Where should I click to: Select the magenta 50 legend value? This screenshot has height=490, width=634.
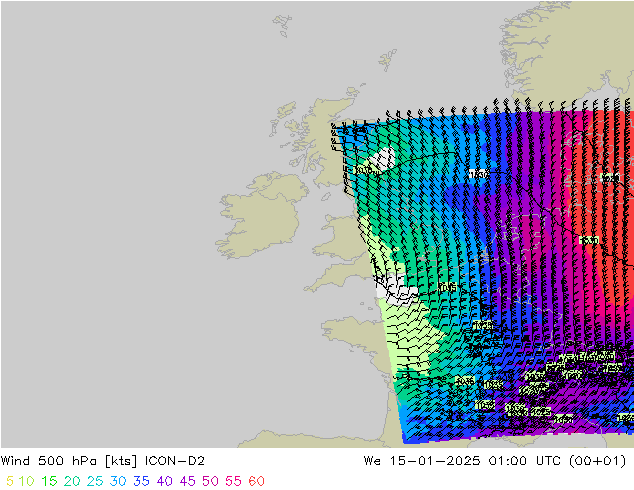pyautogui.click(x=210, y=481)
